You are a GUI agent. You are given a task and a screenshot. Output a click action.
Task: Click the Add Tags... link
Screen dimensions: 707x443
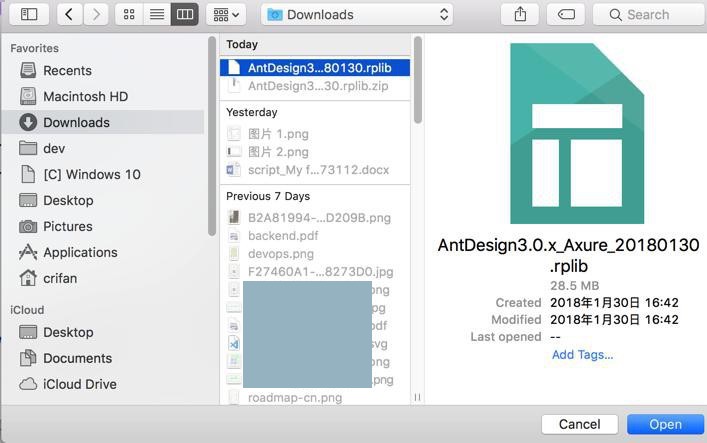coord(582,355)
